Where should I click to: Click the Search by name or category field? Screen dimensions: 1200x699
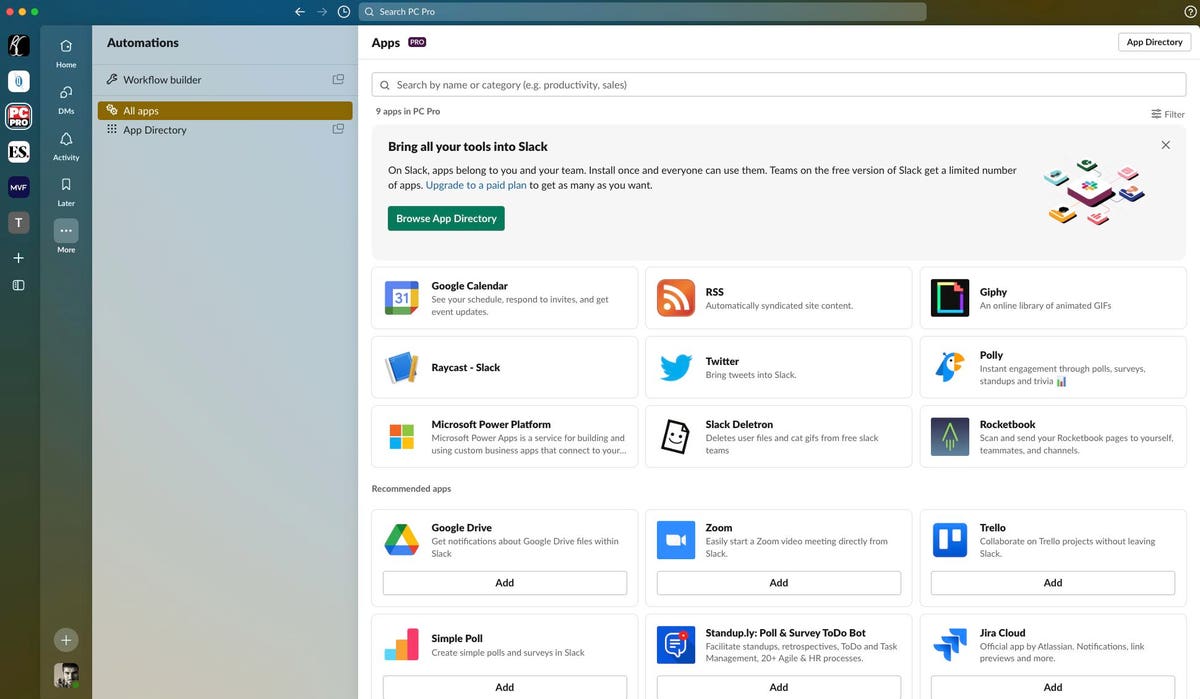click(778, 85)
